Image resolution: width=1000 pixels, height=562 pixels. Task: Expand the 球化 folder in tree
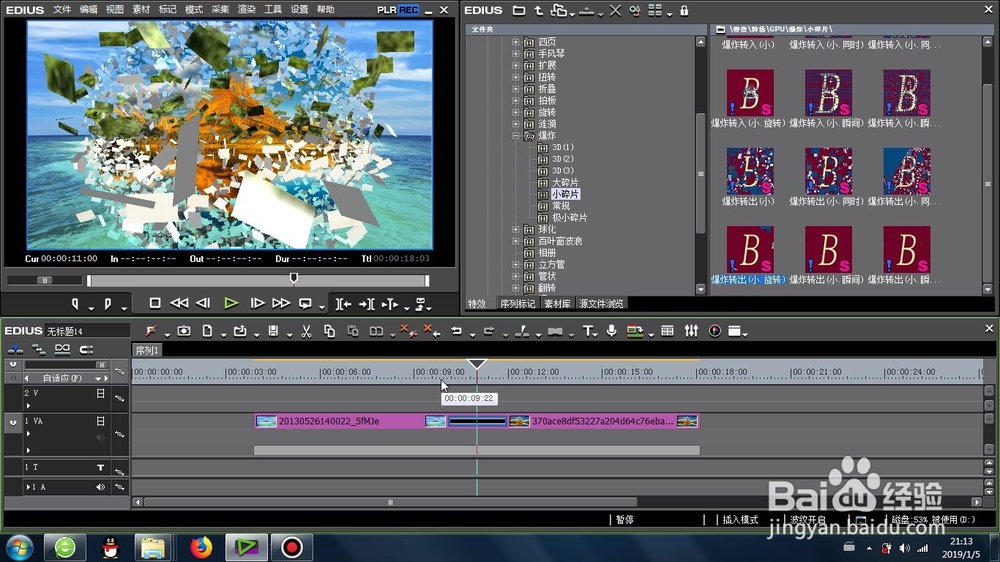point(515,230)
